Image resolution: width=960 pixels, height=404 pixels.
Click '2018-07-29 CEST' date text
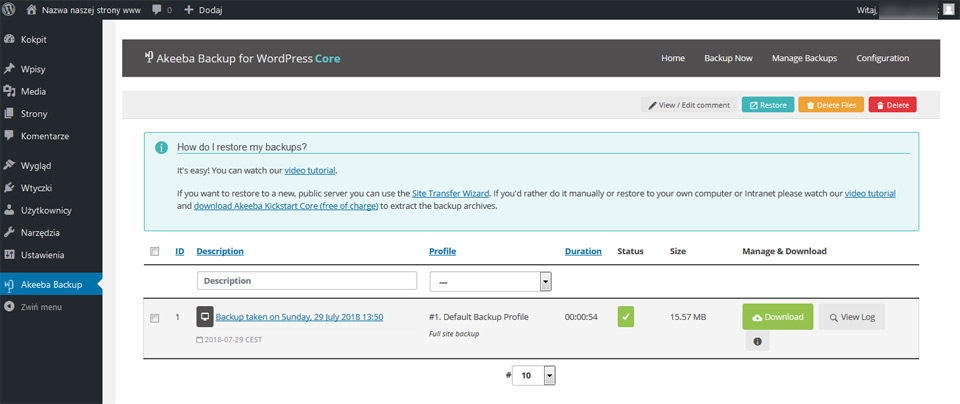click(x=233, y=339)
